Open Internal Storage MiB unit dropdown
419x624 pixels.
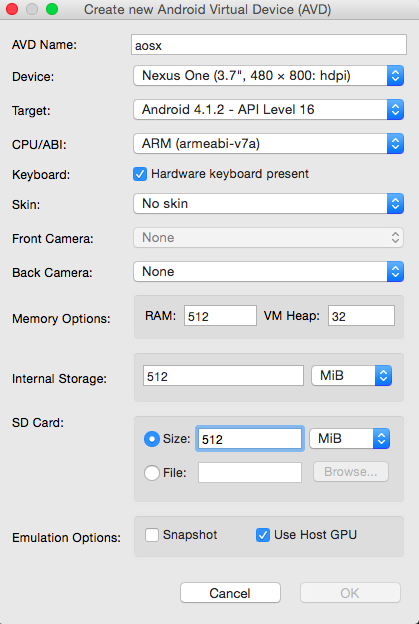click(352, 376)
